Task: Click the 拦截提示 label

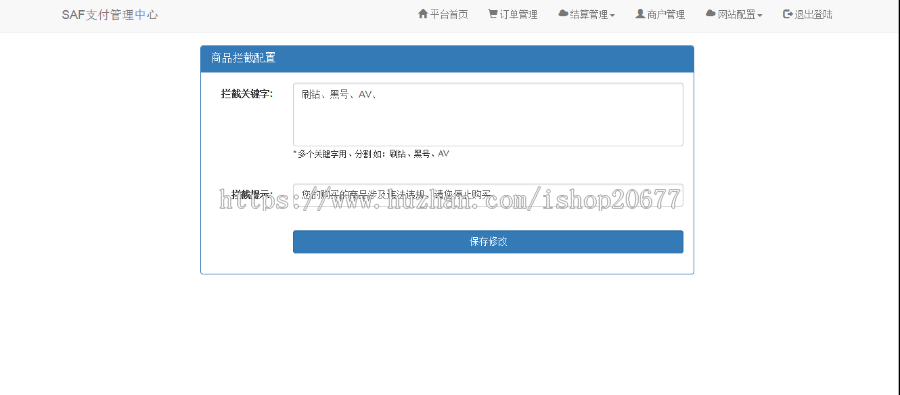Action: pos(252,194)
